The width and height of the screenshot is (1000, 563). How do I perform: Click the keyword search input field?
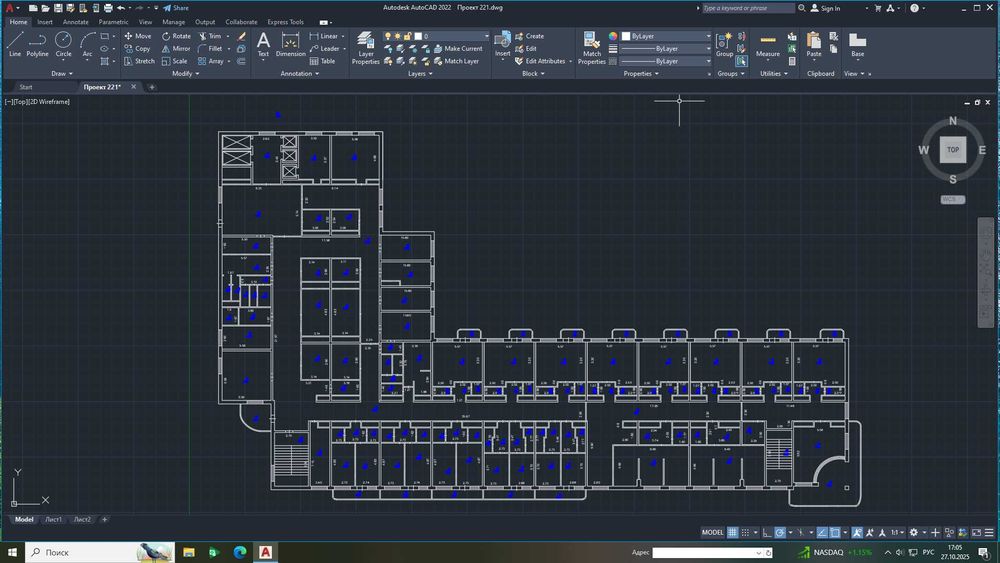pyautogui.click(x=748, y=8)
